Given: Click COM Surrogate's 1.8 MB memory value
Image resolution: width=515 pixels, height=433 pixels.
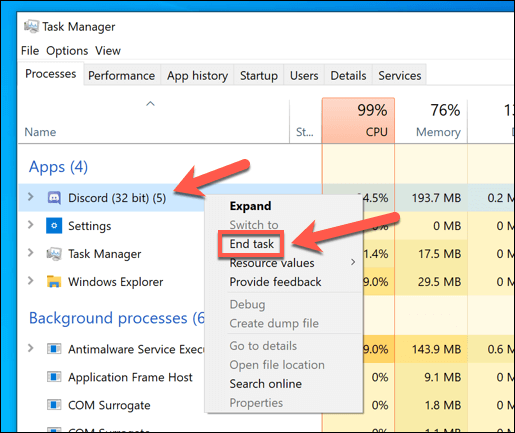Looking at the screenshot, I should (x=442, y=405).
